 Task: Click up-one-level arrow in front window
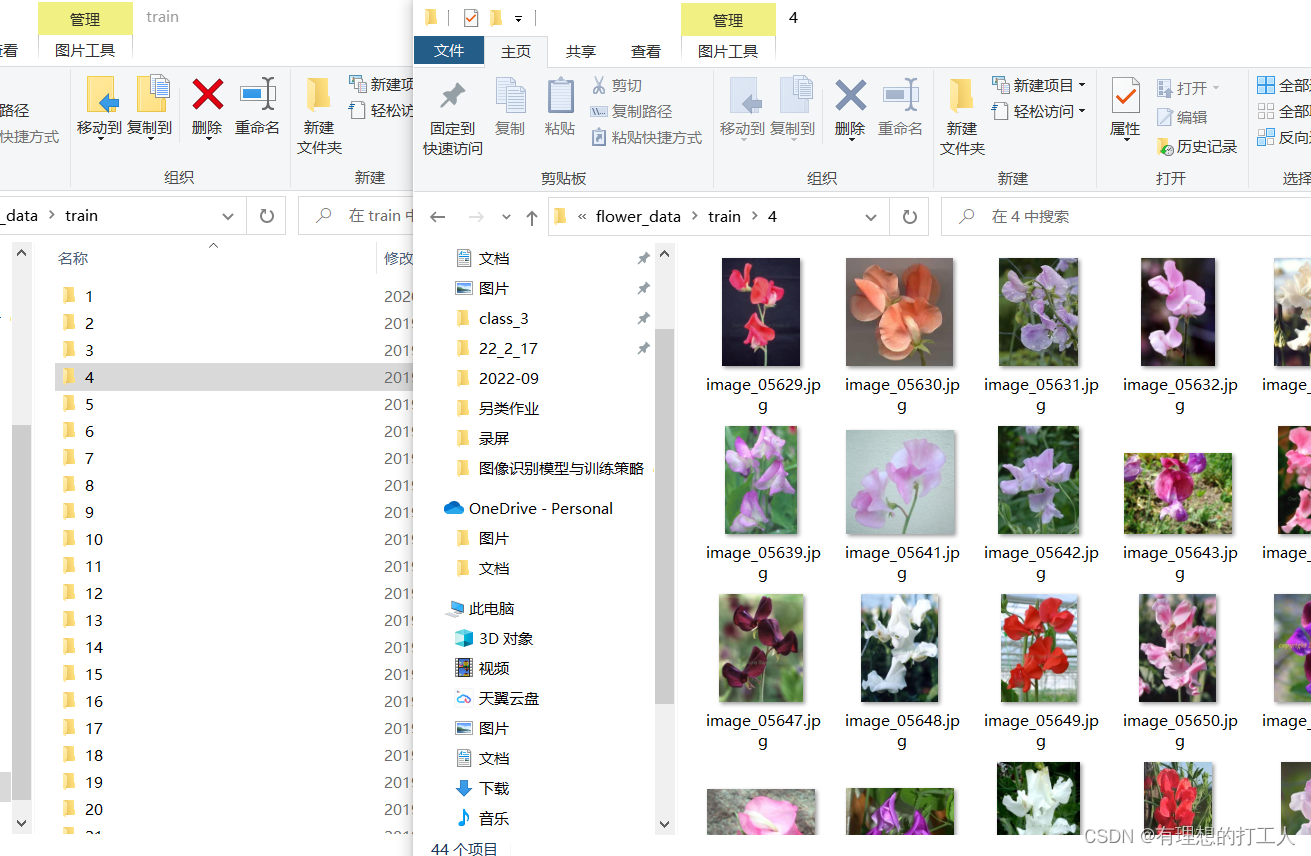(x=532, y=217)
